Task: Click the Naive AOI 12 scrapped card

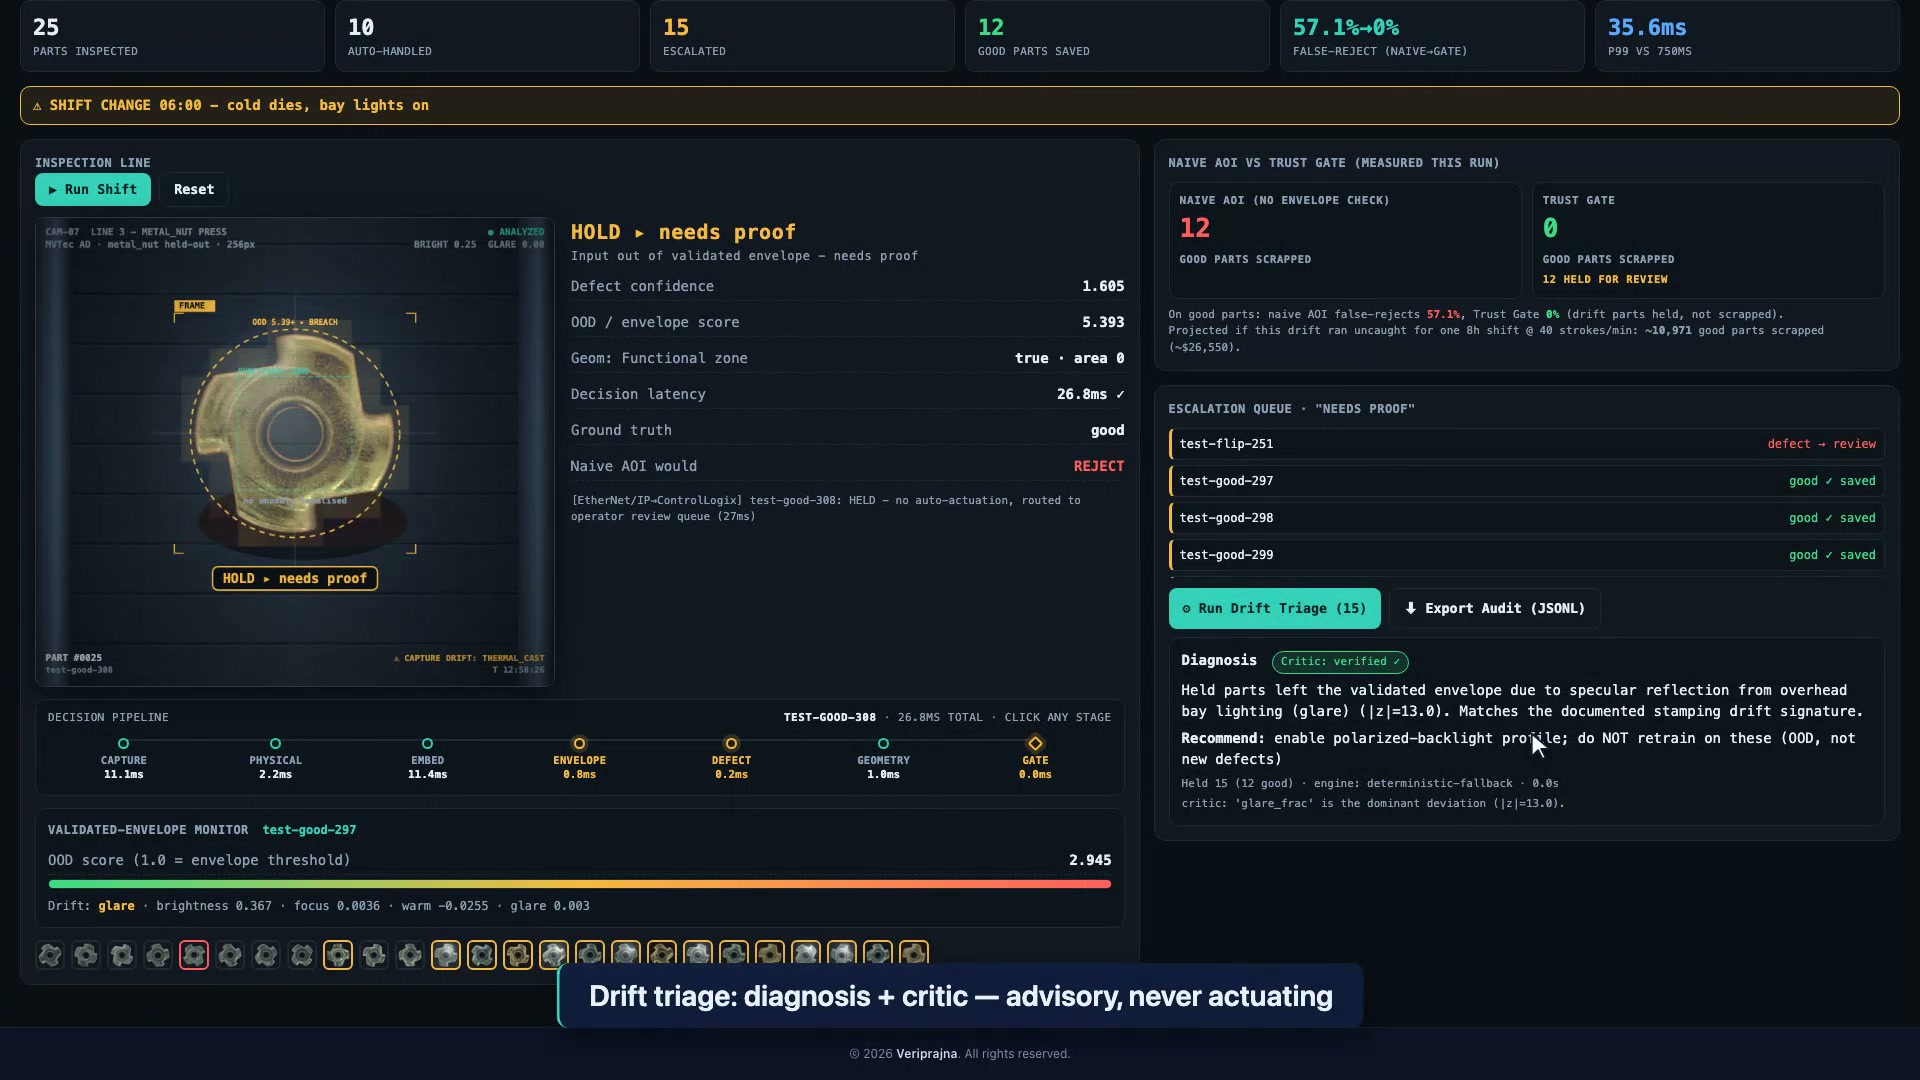Action: pyautogui.click(x=1345, y=240)
